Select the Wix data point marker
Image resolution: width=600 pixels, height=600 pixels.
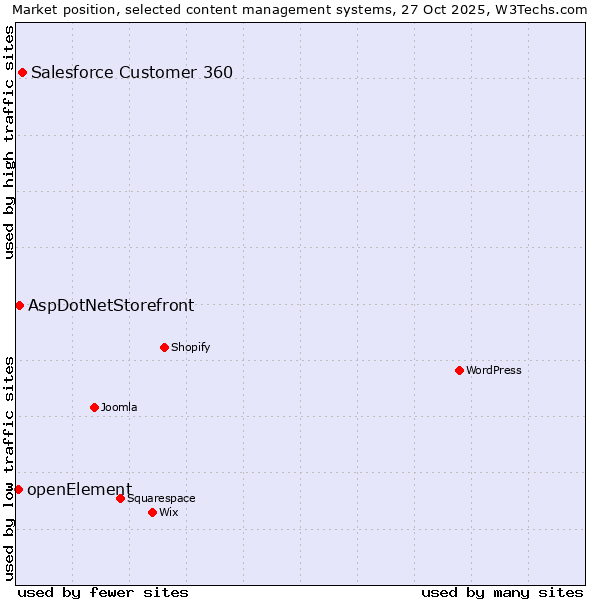pos(152,512)
